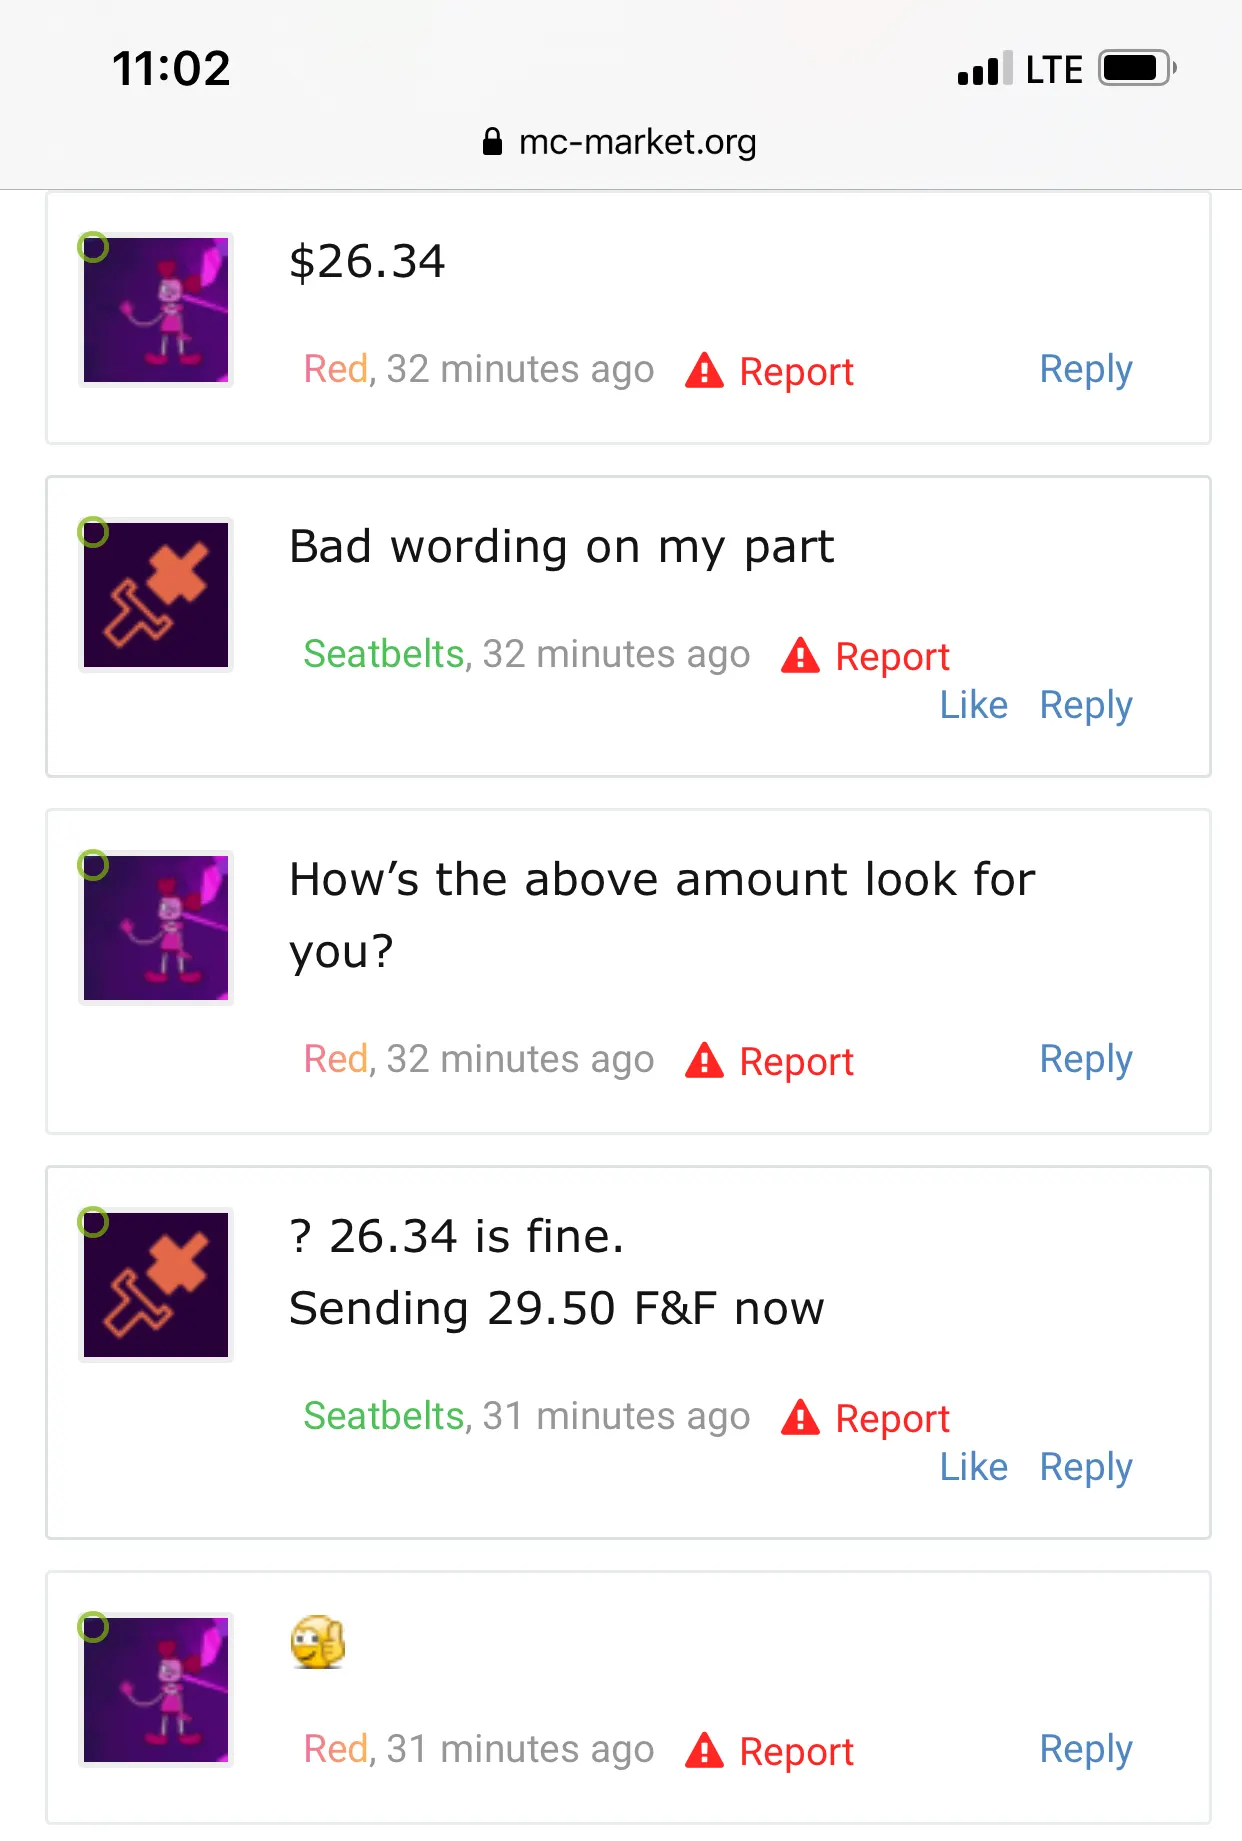Reply to 'How's the above amount' comment
The image size is (1242, 1841).
point(1085,1059)
